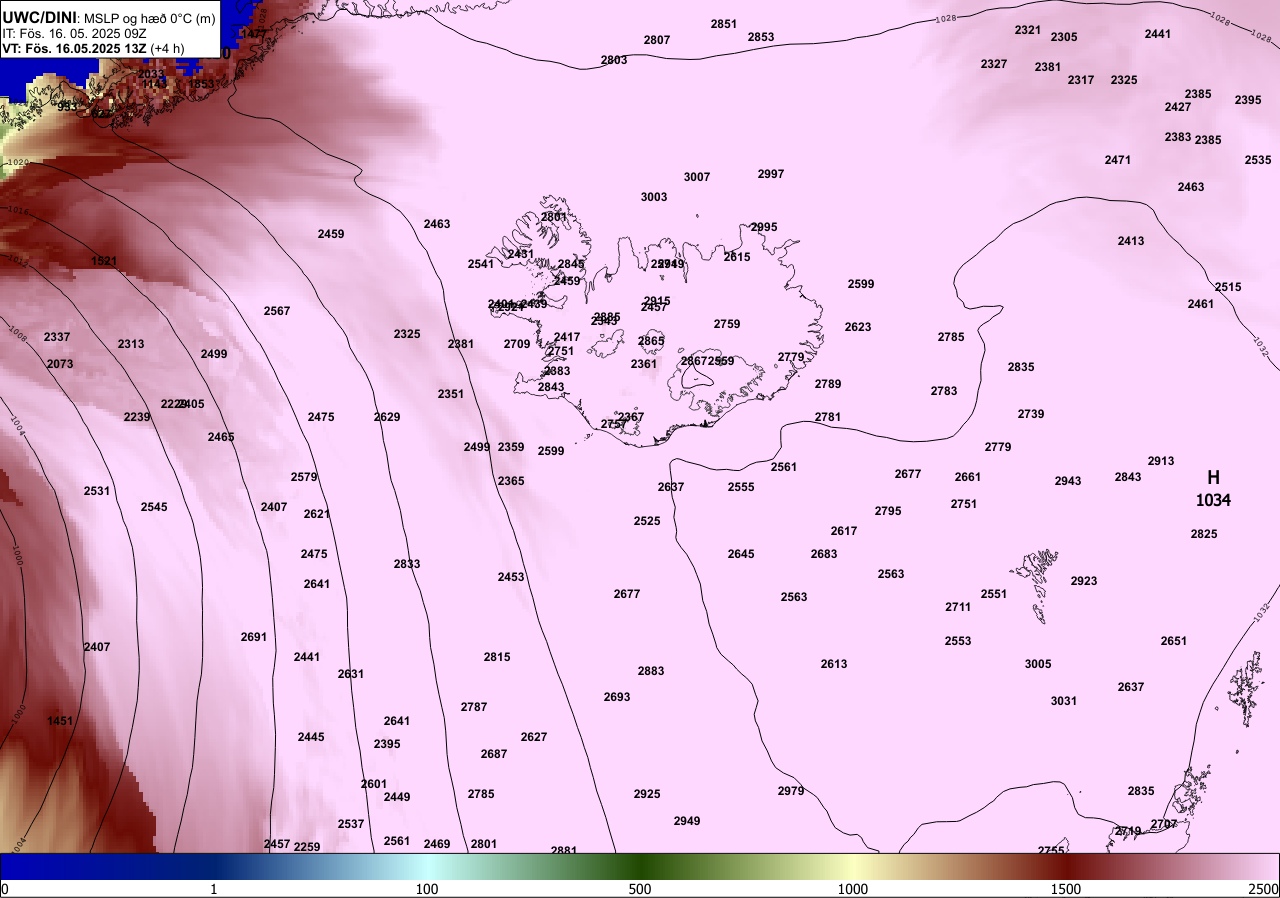Click the UWC/DINI title label

coord(39,17)
